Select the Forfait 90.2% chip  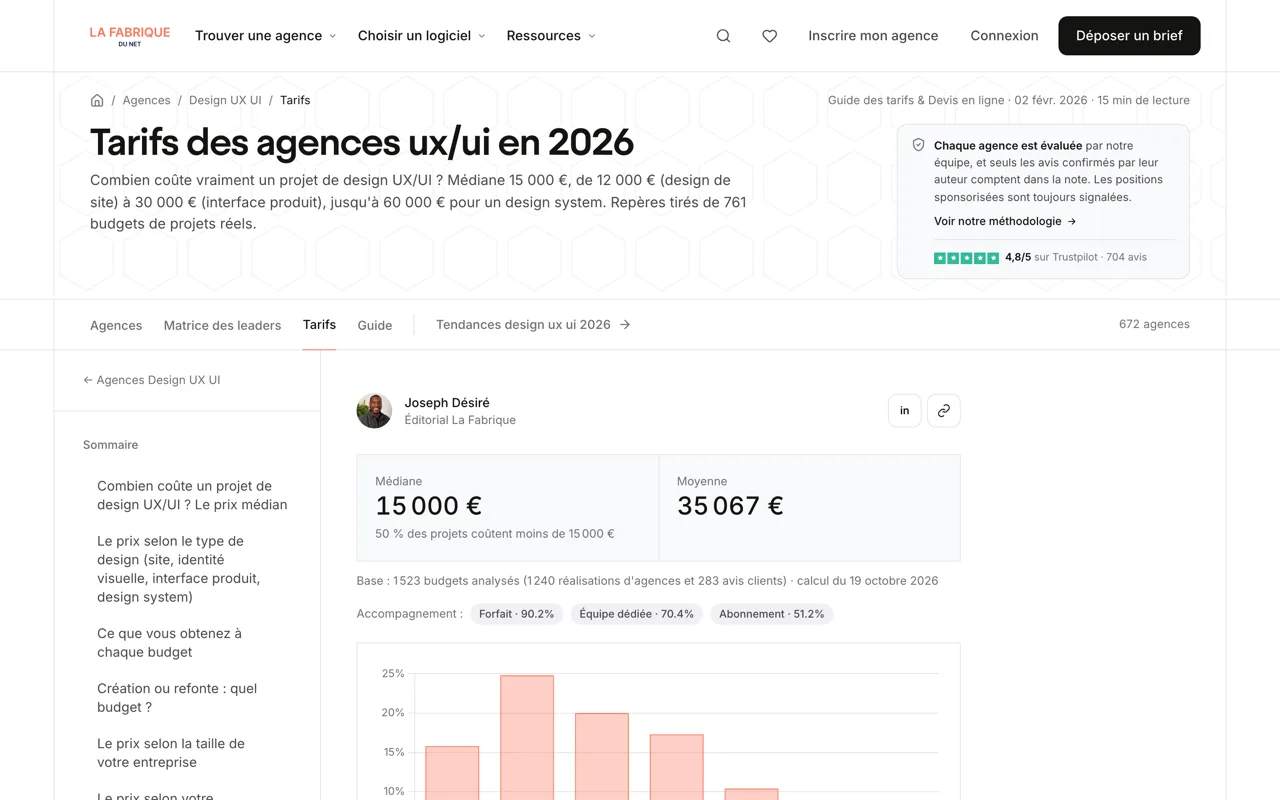coord(516,614)
